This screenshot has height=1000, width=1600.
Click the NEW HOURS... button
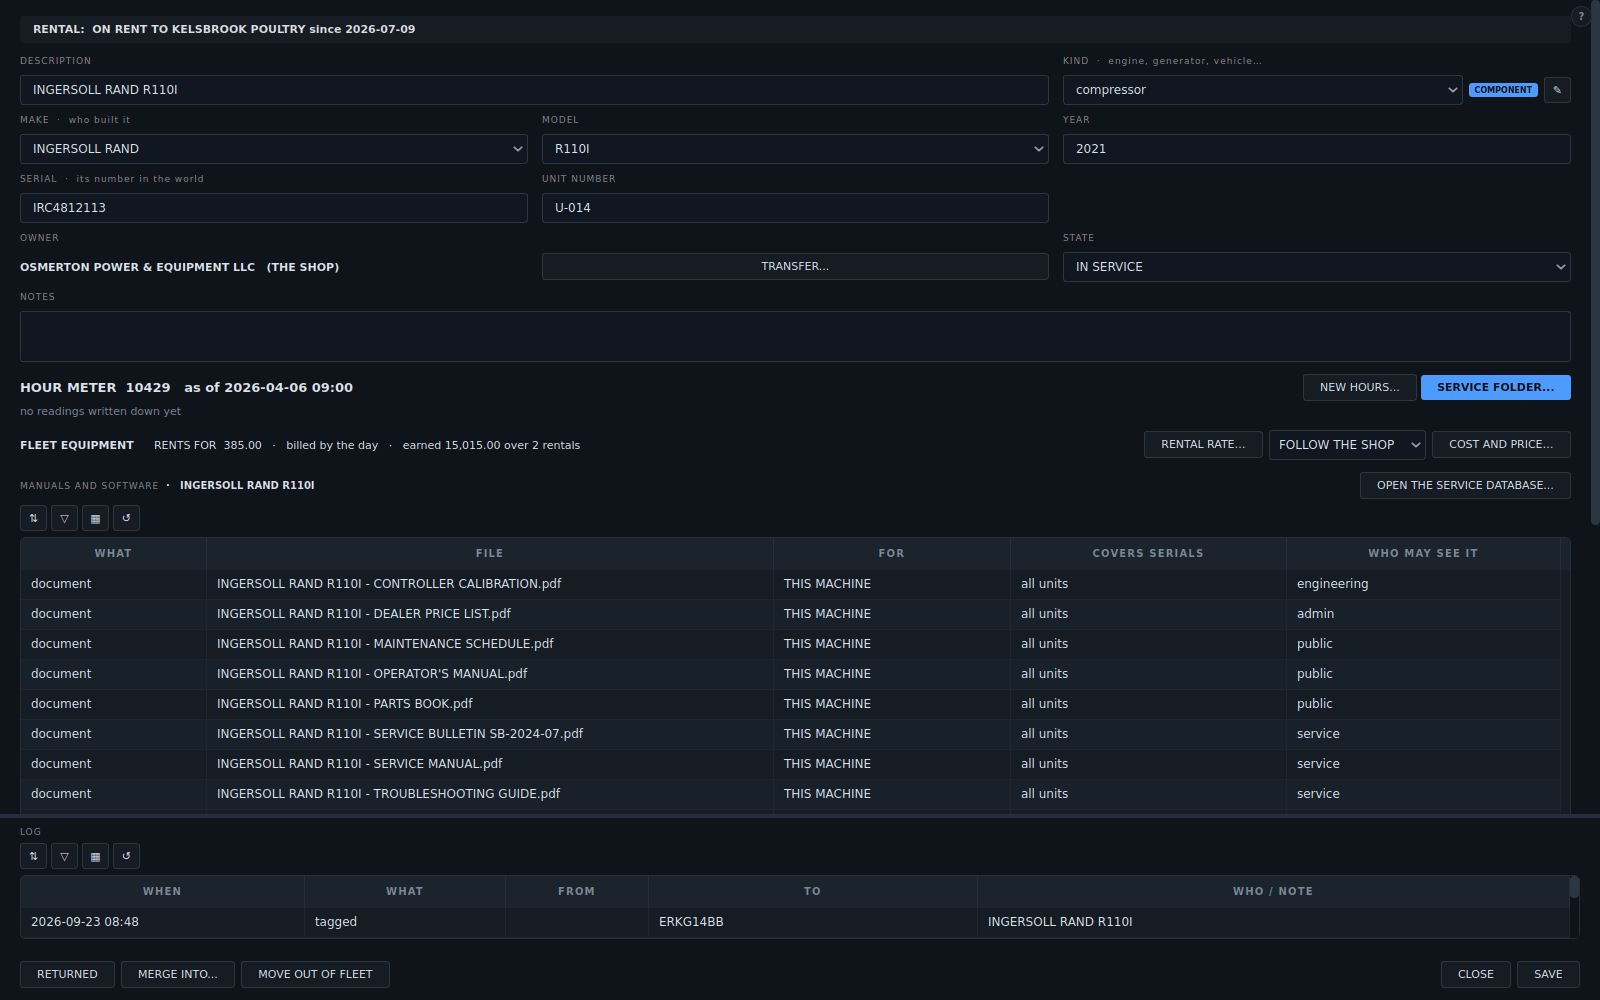(1360, 388)
